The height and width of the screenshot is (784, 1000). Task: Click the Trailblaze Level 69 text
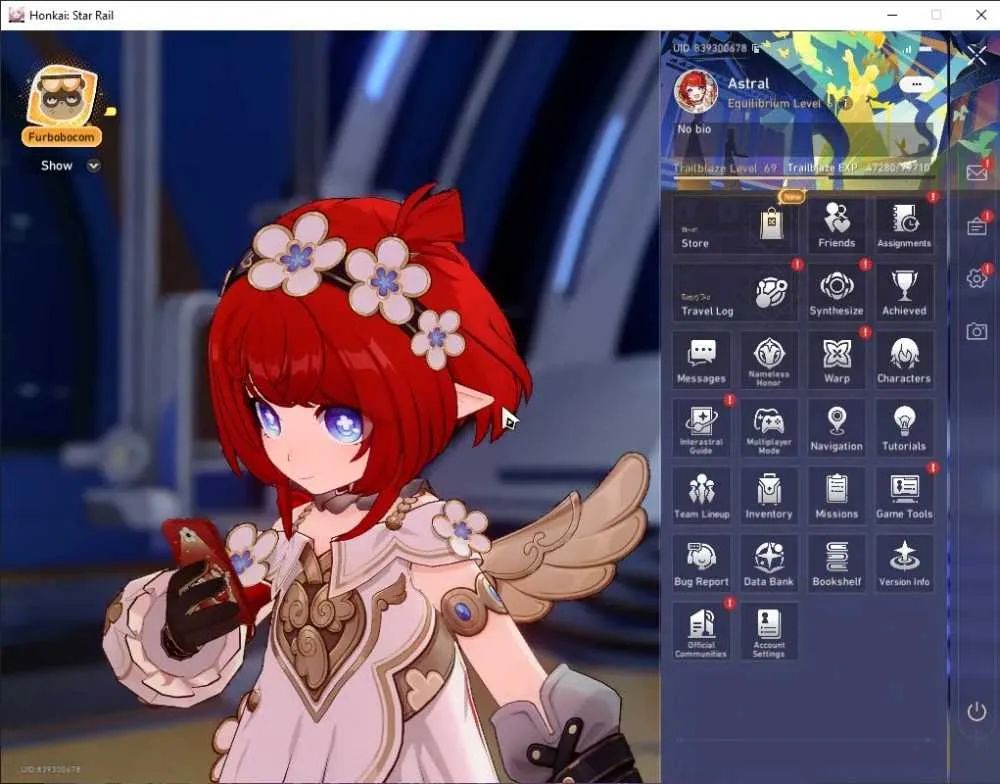[725, 168]
